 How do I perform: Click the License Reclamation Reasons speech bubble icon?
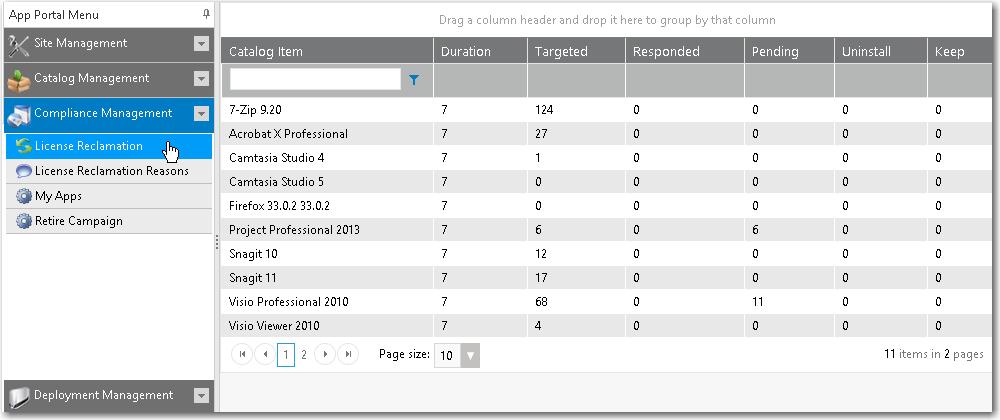[x=24, y=172]
